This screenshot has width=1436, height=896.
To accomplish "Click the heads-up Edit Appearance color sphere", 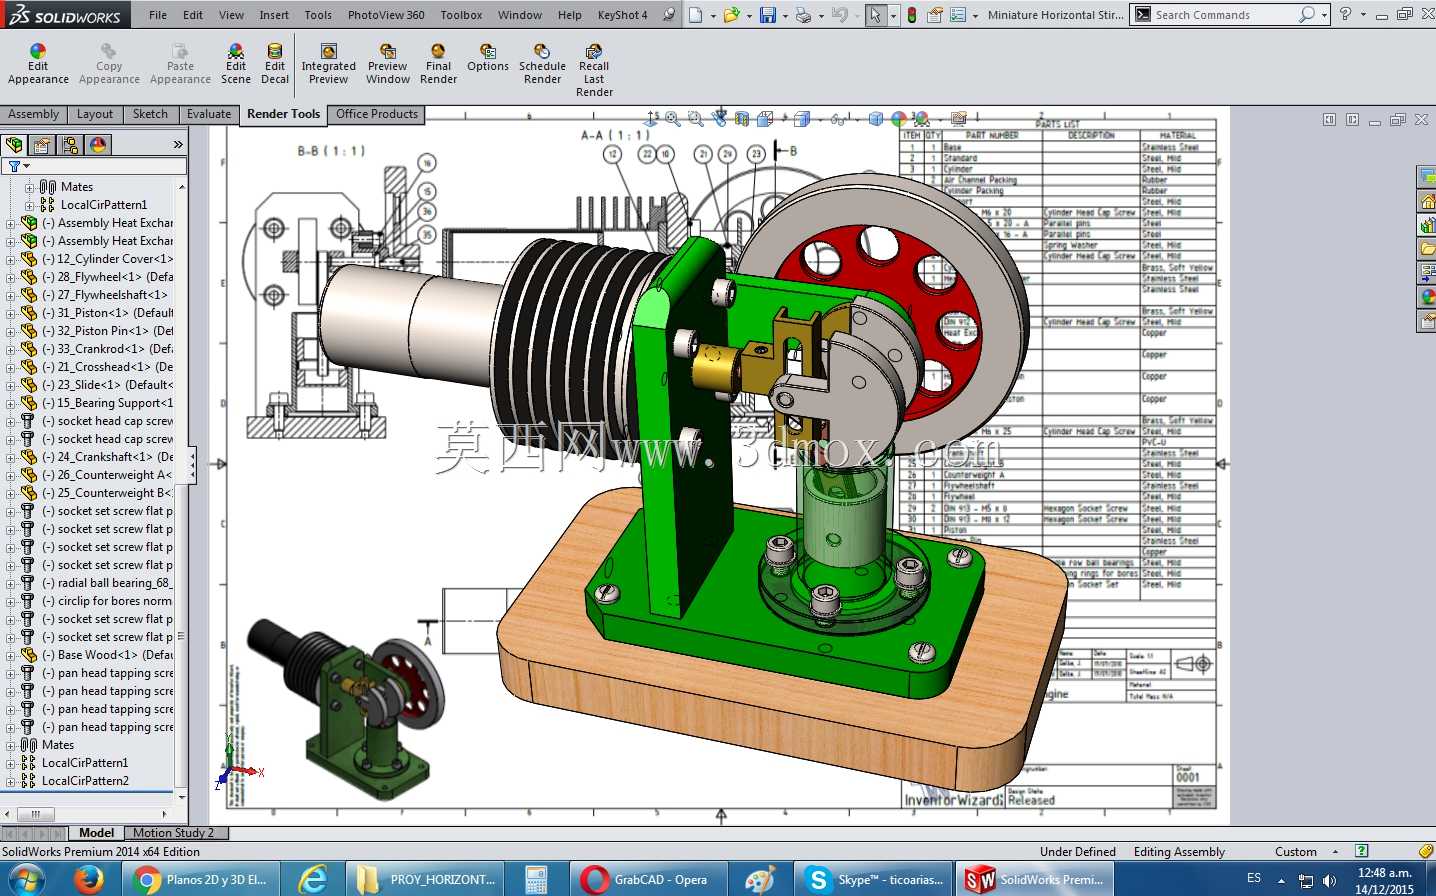I will tap(899, 119).
